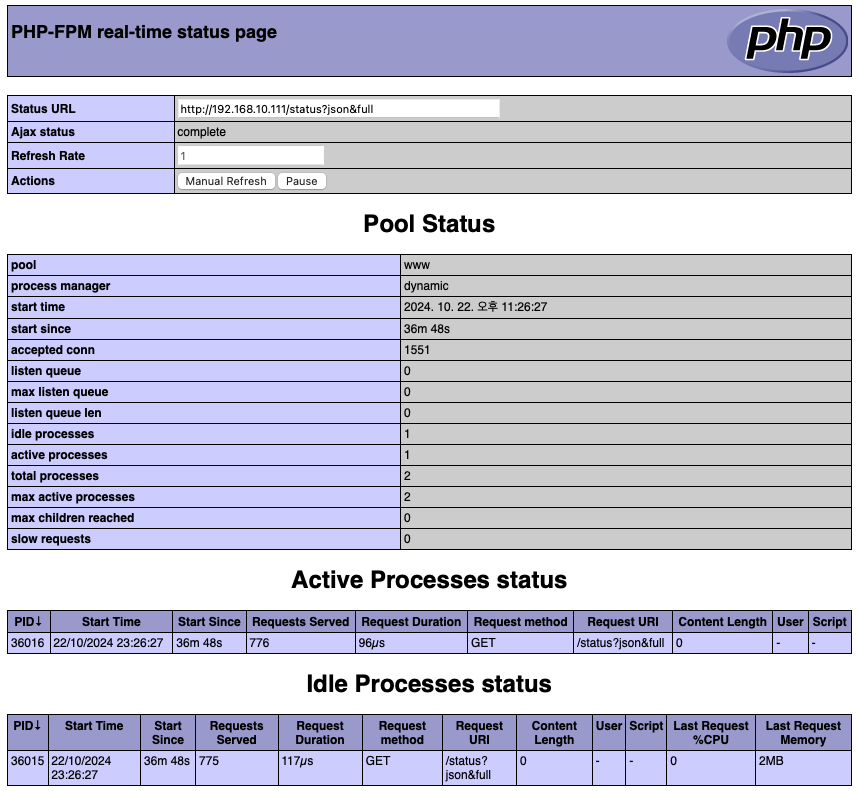Click the 'Idle Processes status' heading
This screenshot has height=791, width=860.
(x=429, y=683)
